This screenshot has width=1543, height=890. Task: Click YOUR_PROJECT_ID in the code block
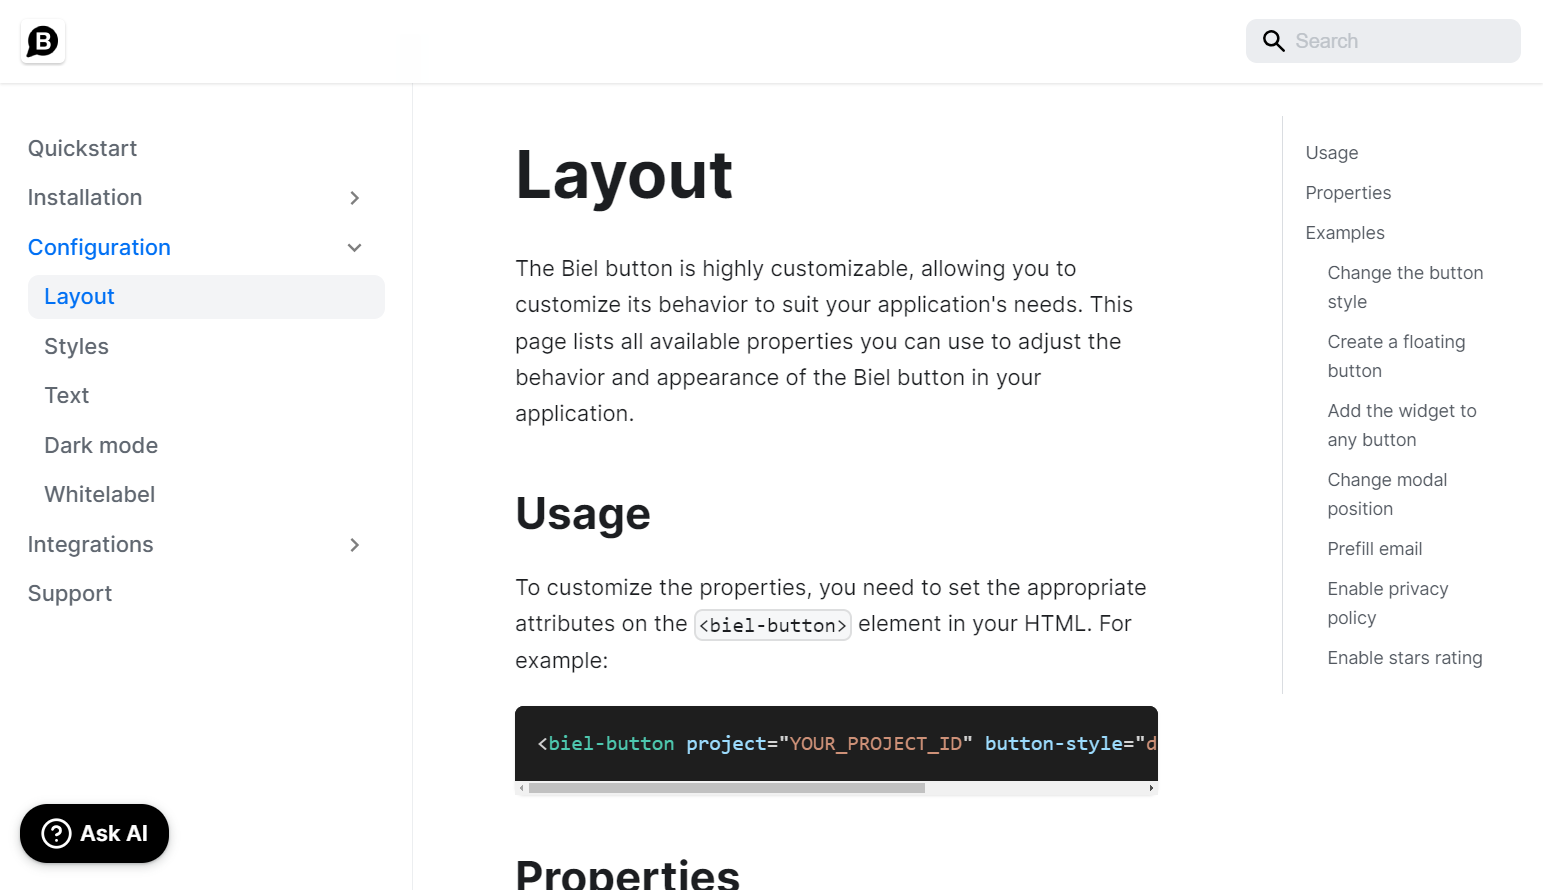click(x=876, y=744)
